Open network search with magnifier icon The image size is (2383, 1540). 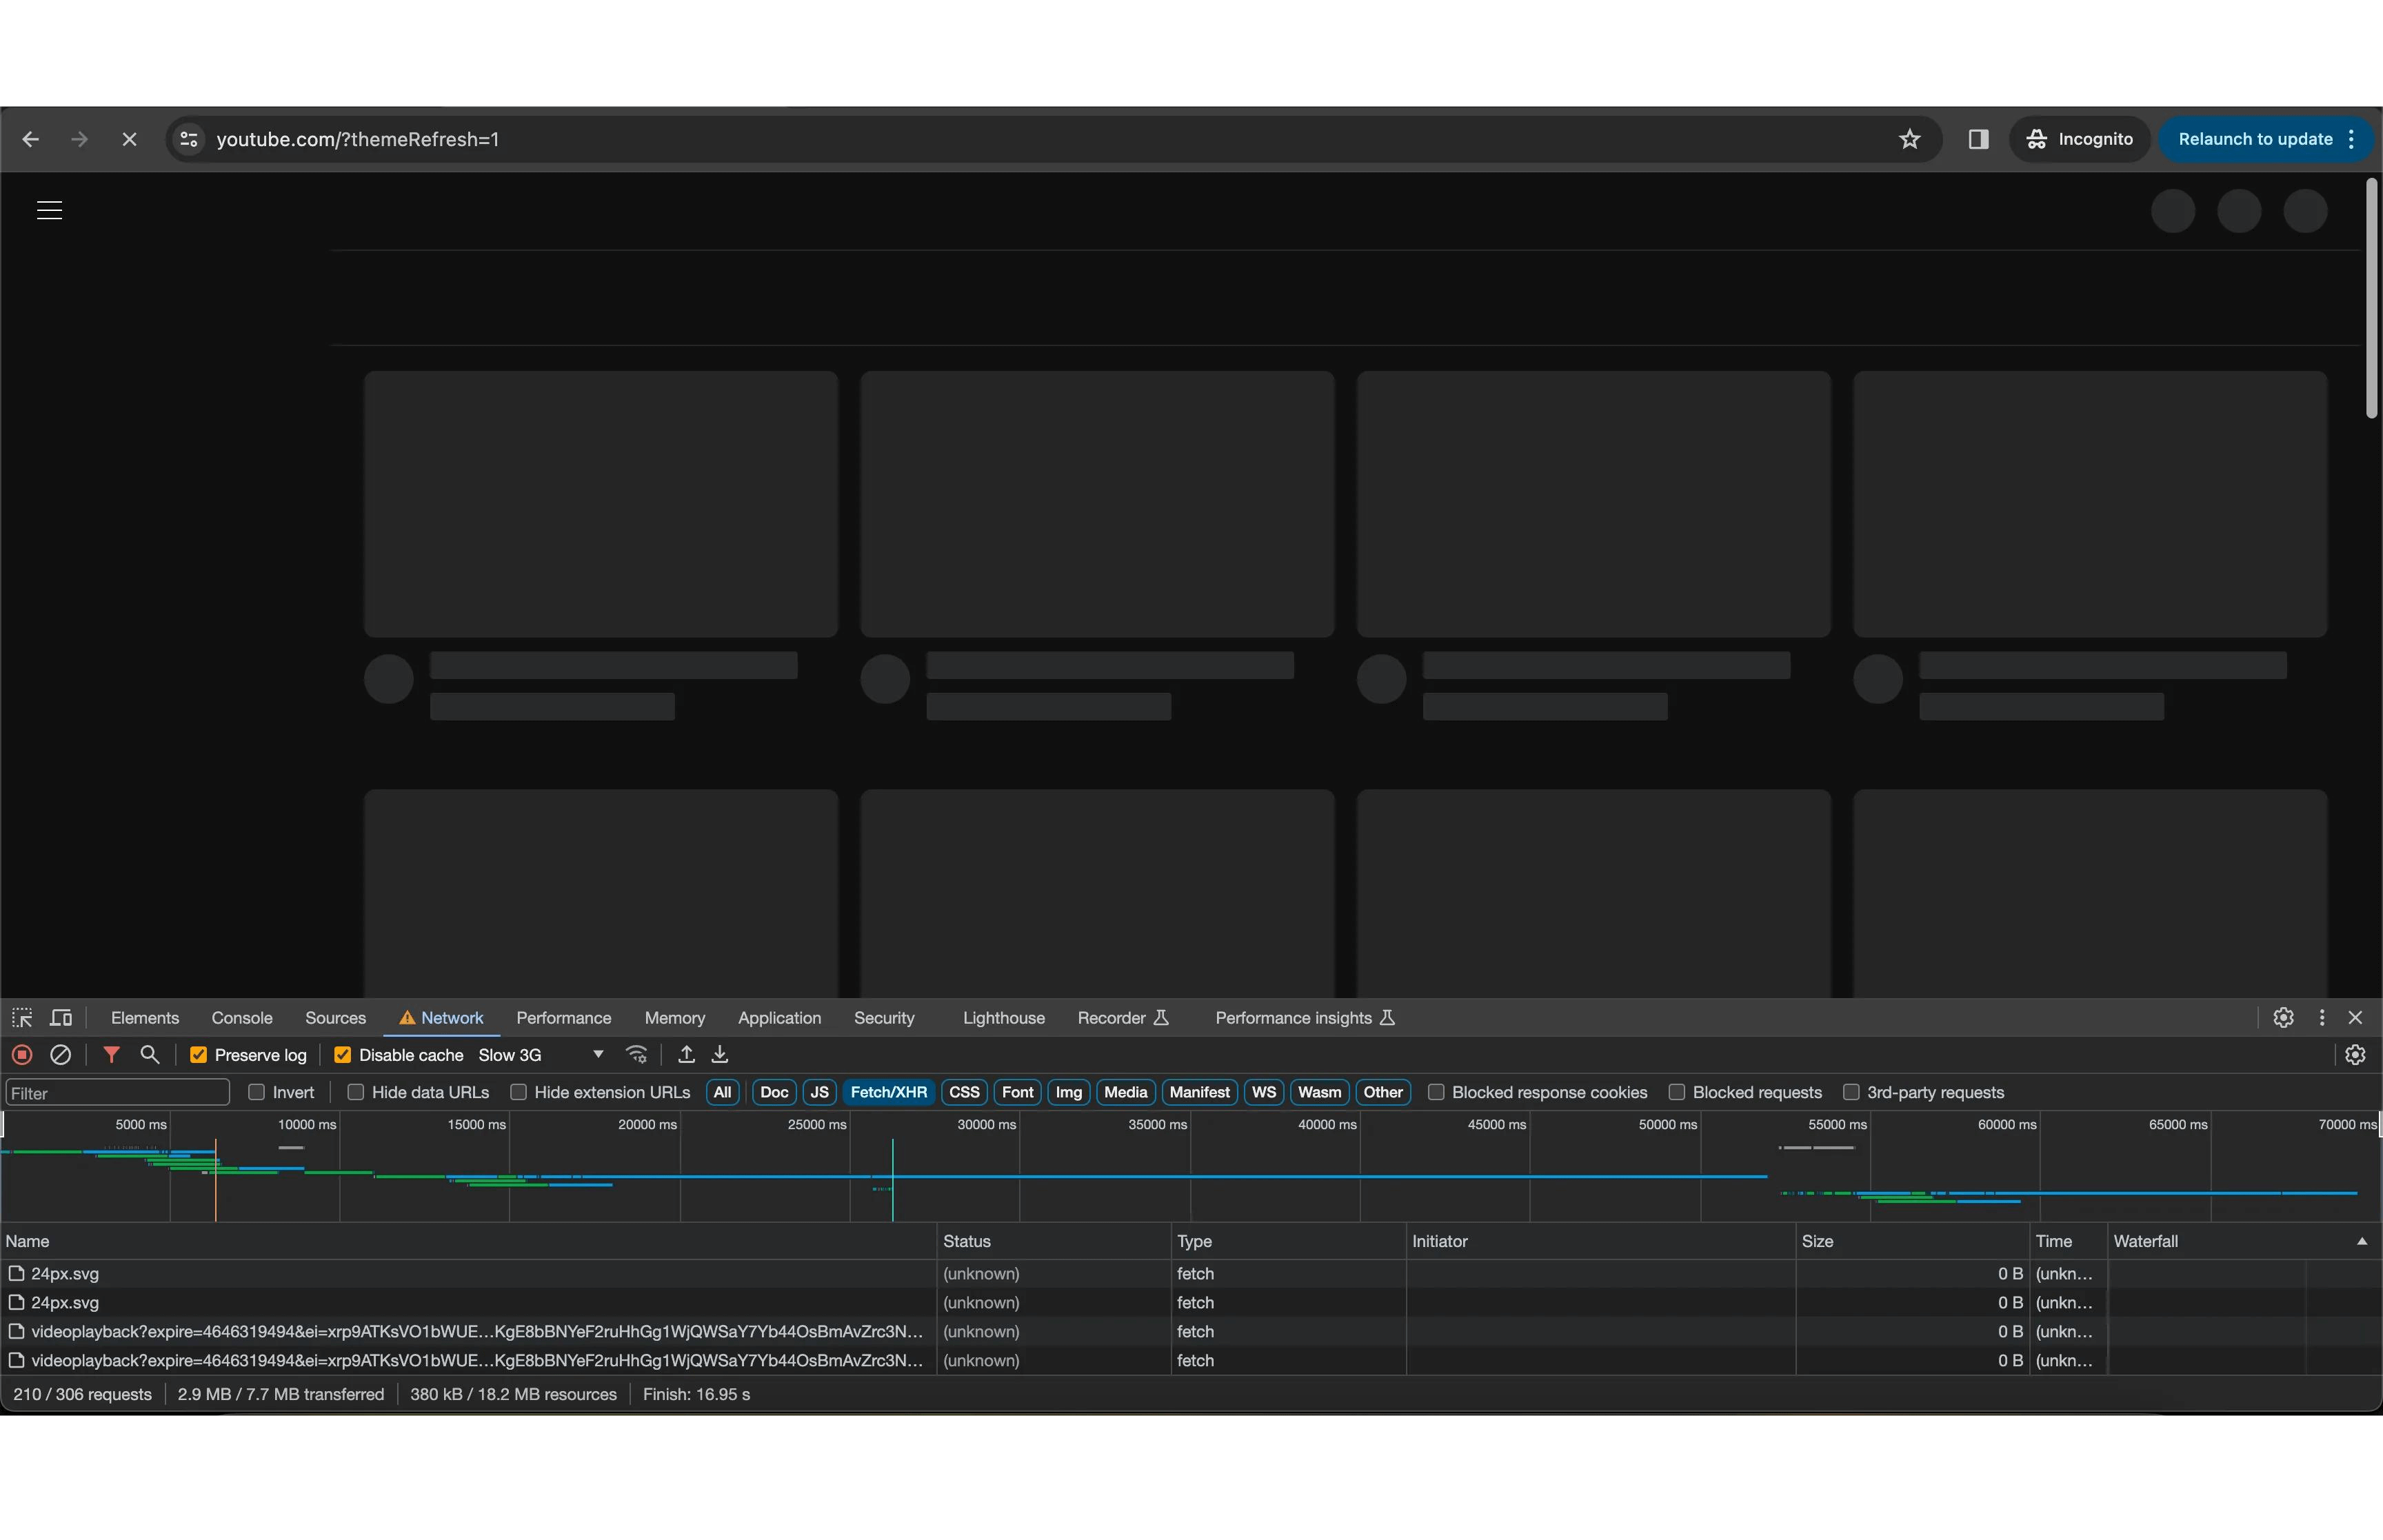150,1055
